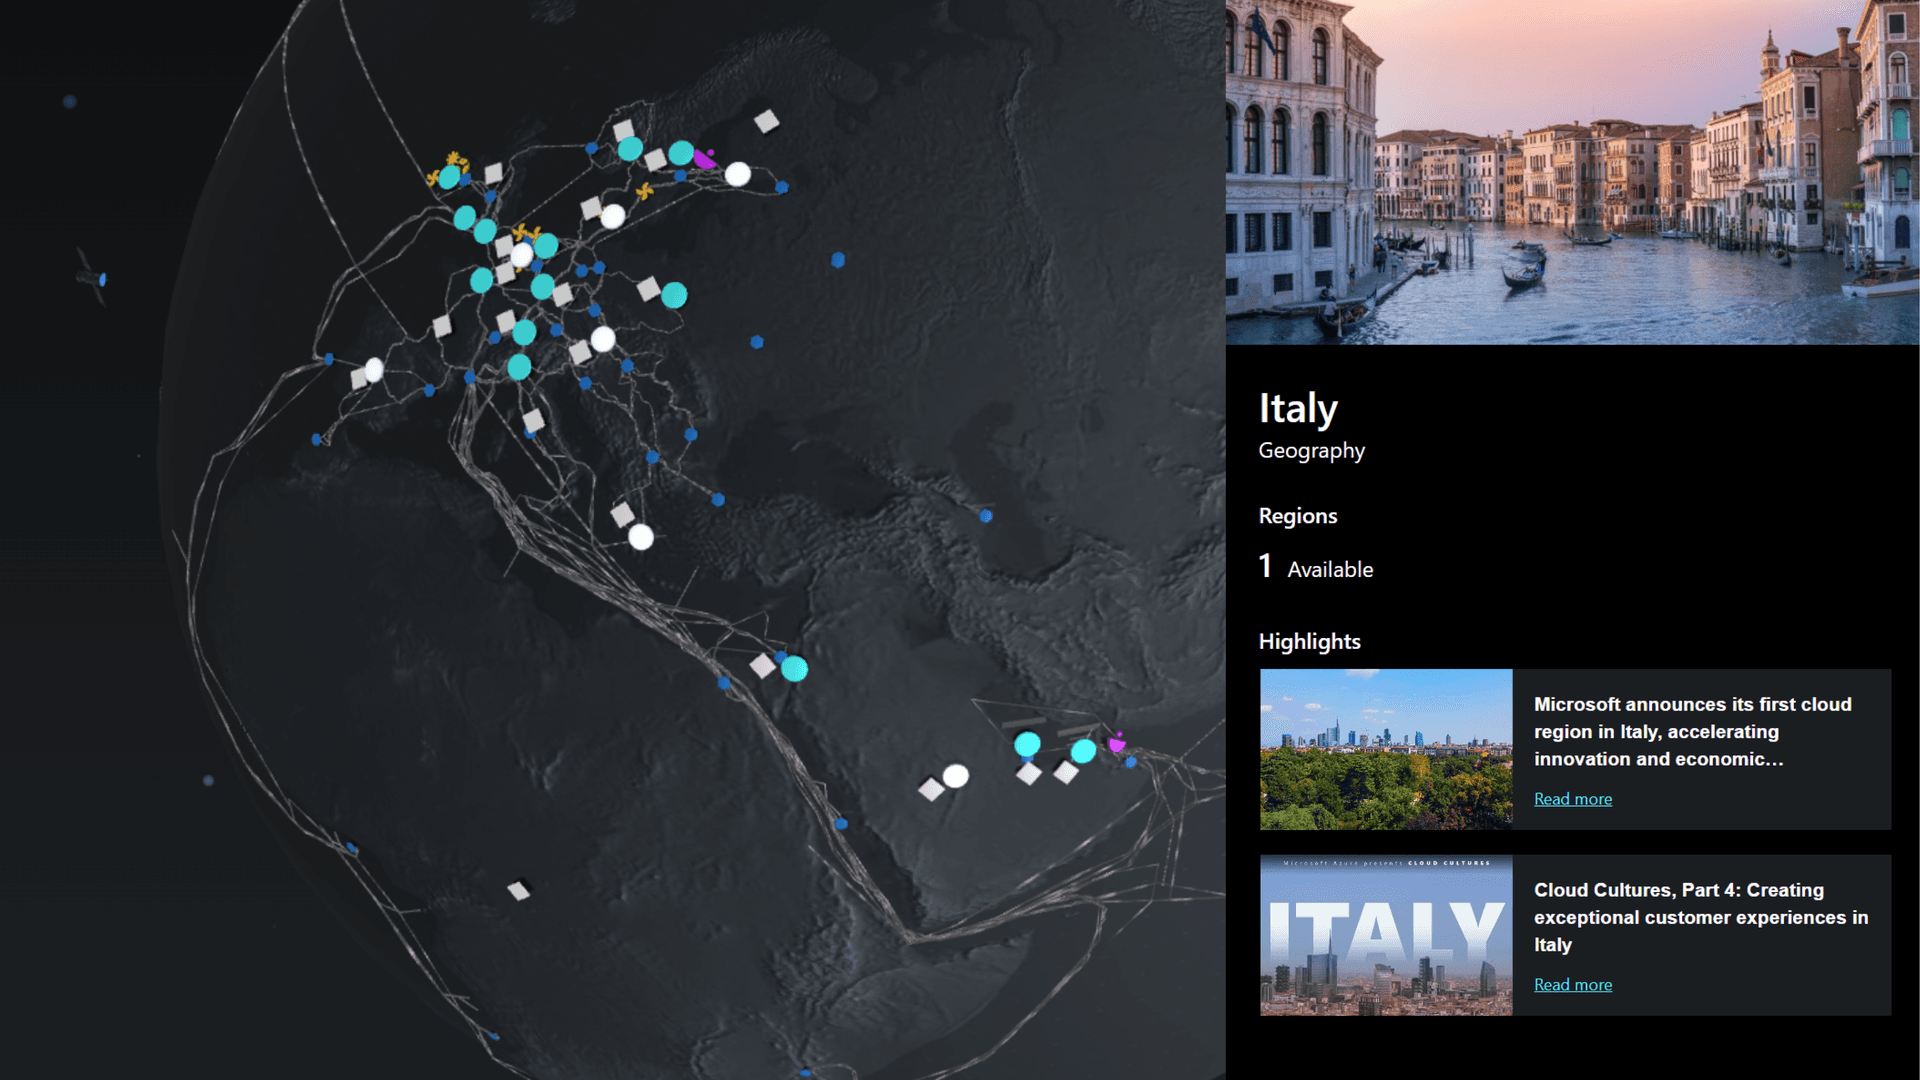Click the gray square marker in southern Africa

click(519, 891)
